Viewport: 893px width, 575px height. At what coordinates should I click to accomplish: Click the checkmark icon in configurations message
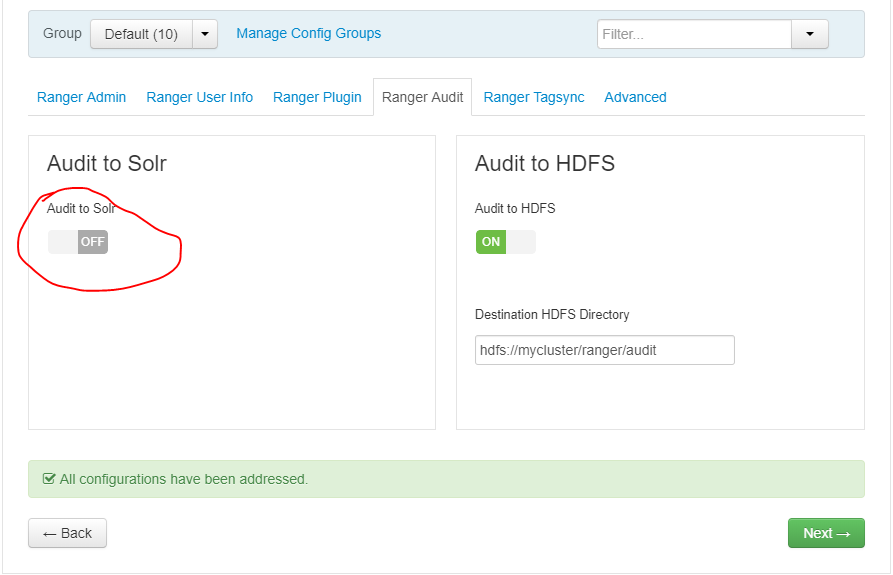[49, 479]
